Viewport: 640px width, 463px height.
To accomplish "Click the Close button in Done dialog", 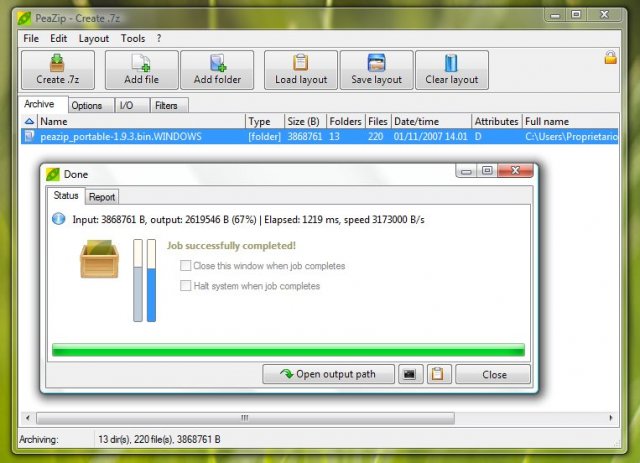I will [x=493, y=374].
